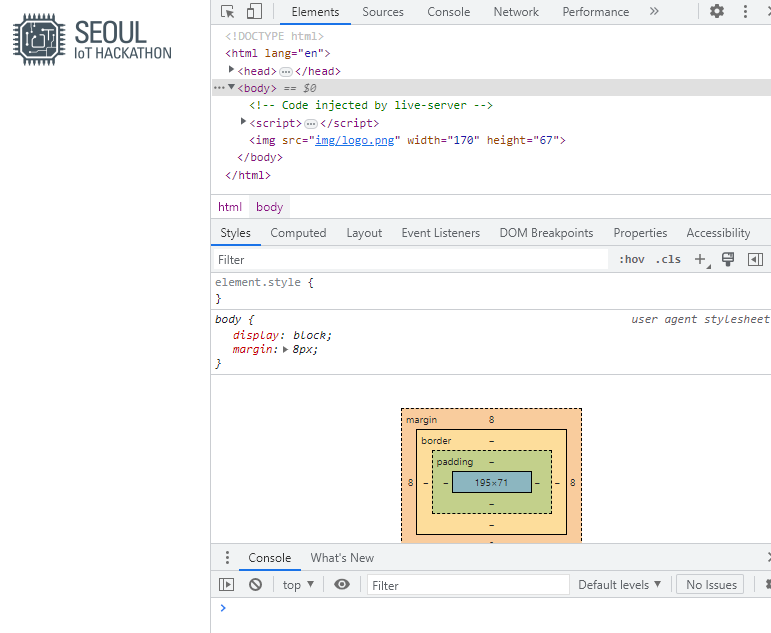Image resolution: width=771 pixels, height=633 pixels.
Task: Add a new style rule plus icon
Action: click(700, 259)
